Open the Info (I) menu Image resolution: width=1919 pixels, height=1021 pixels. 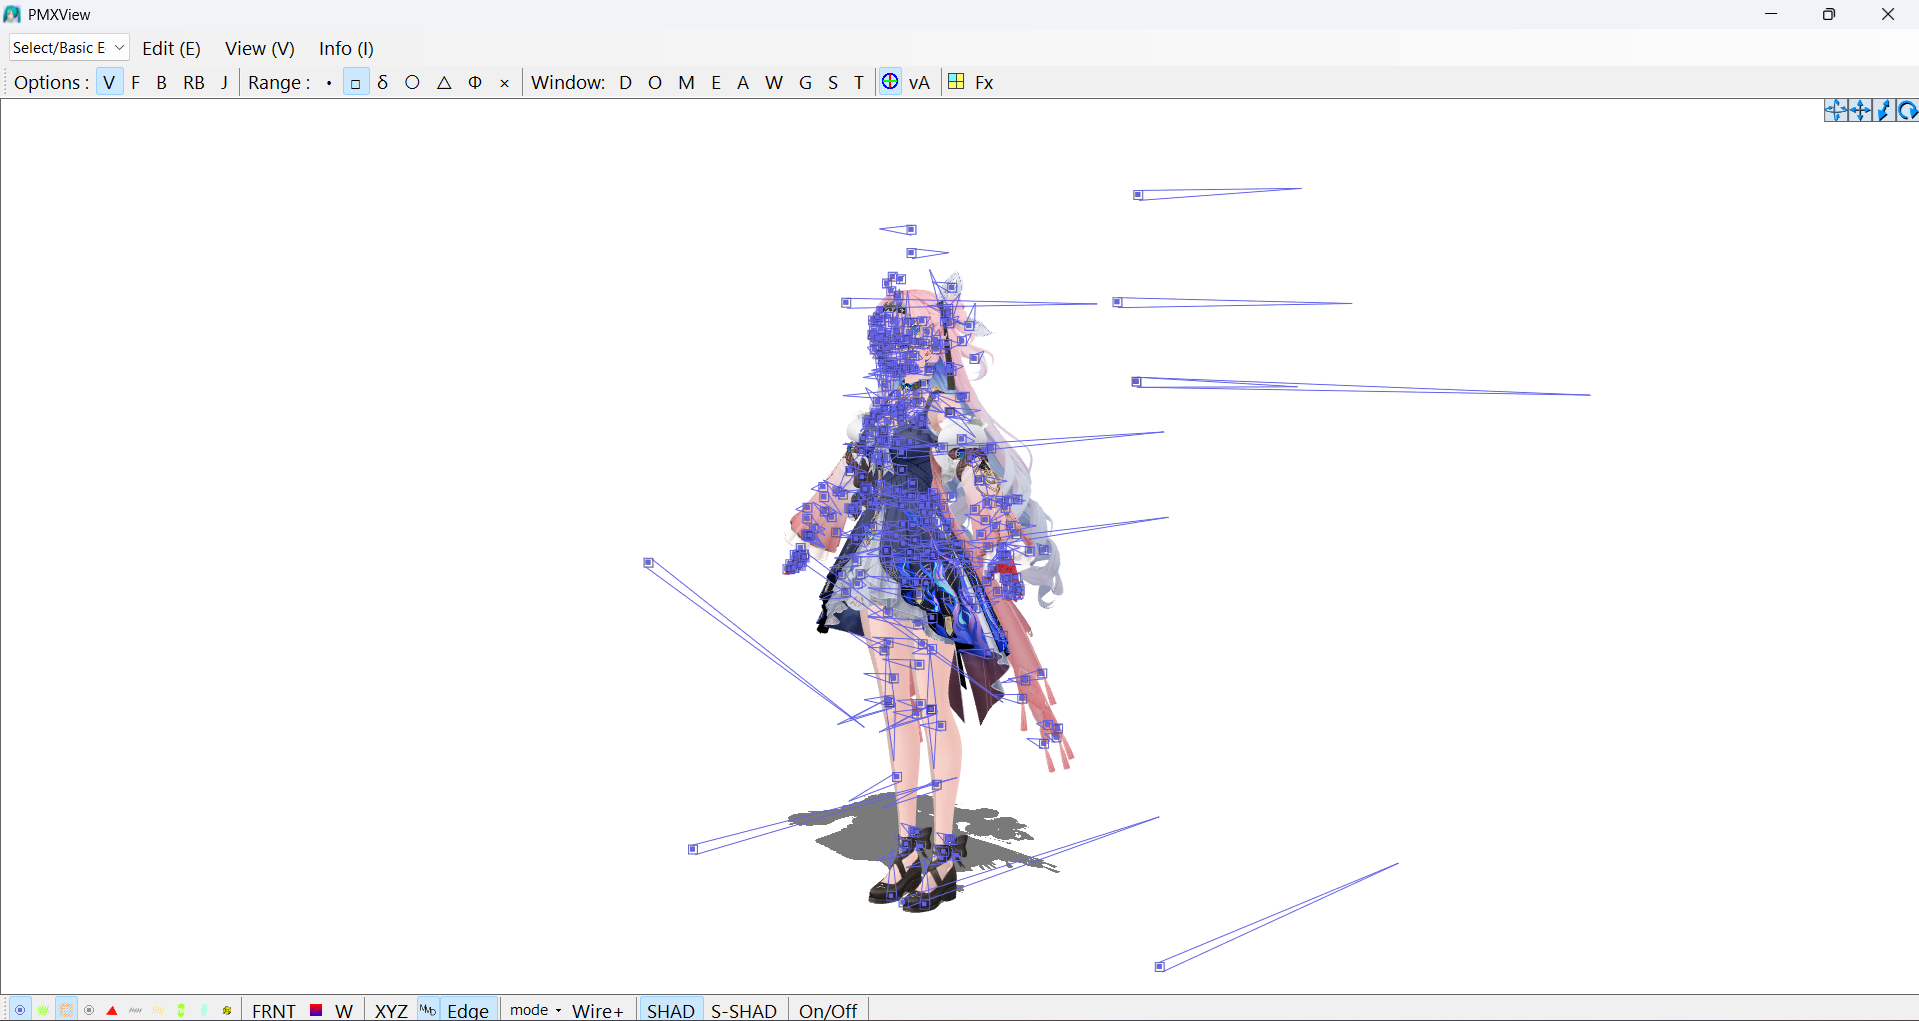click(346, 48)
